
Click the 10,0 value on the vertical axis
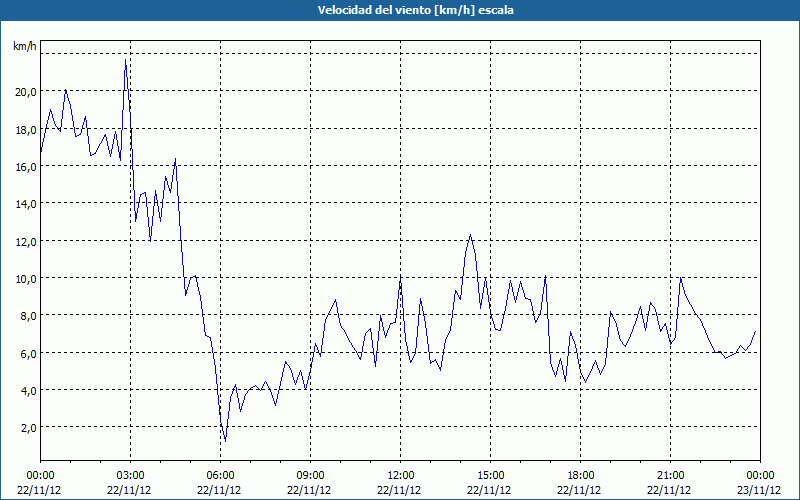[26, 279]
